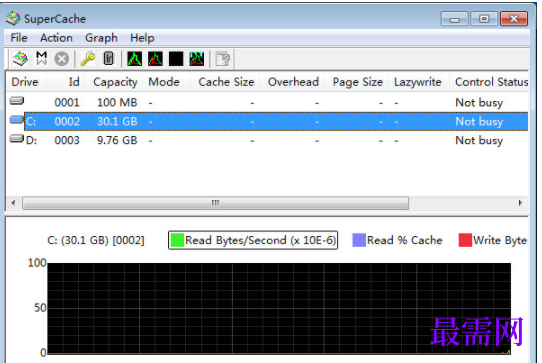Click the solid black graph toolbar icon
Viewport: 542px width, 363px height.
[176, 59]
